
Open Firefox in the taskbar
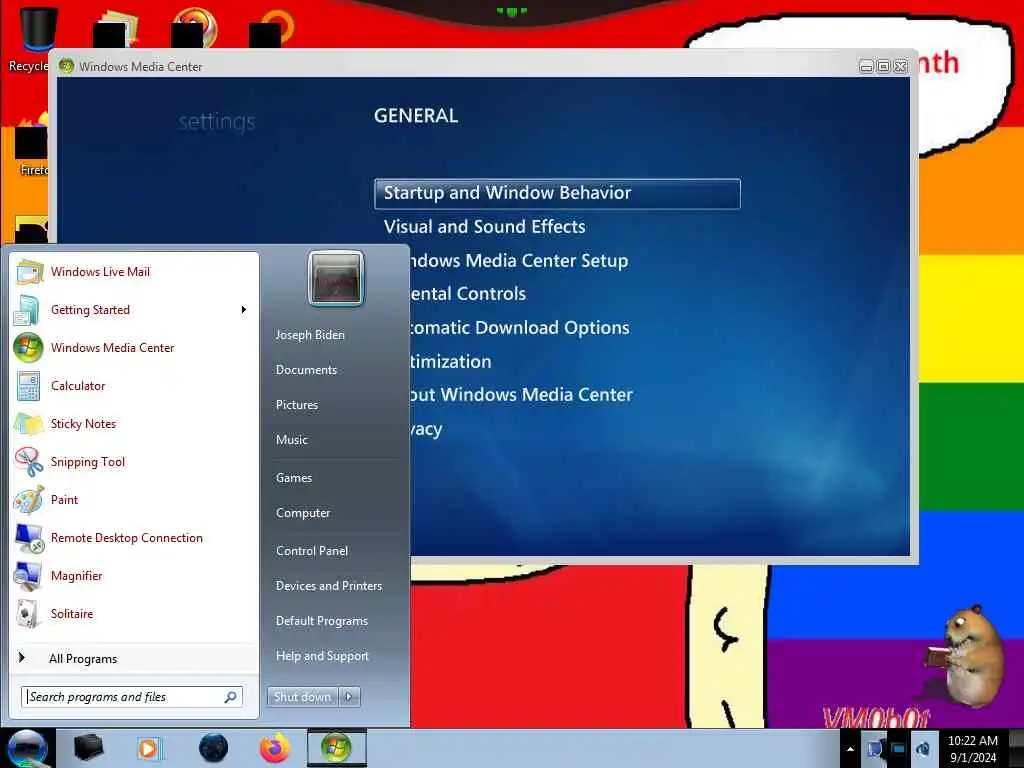pos(275,748)
